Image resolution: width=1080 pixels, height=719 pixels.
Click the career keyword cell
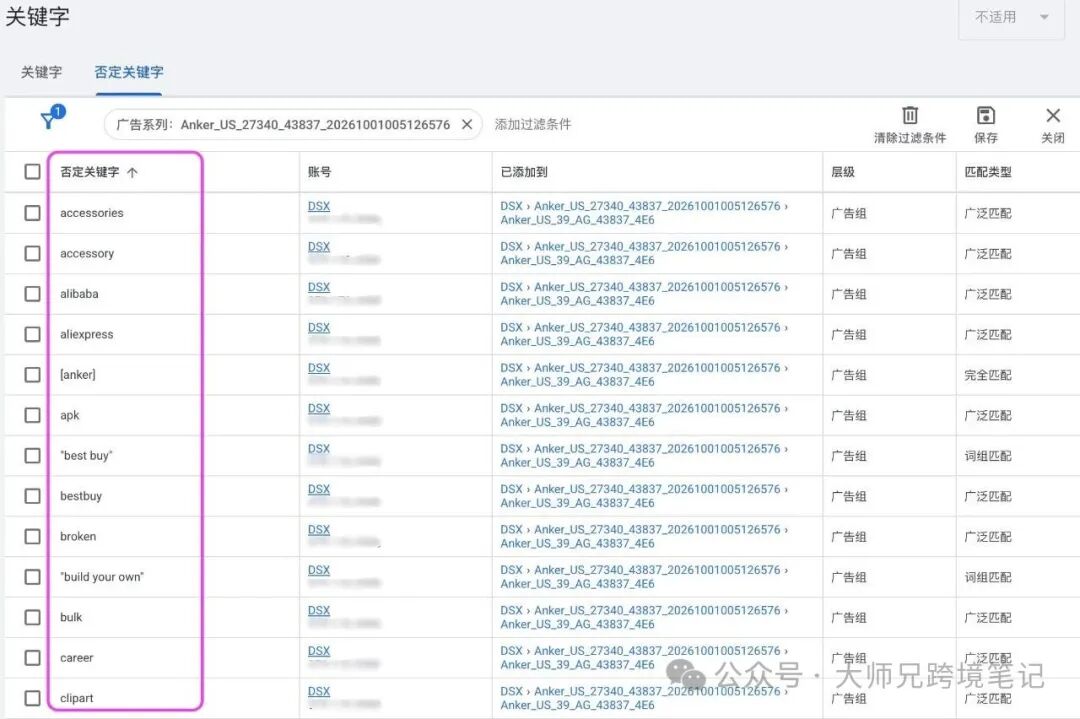point(76,658)
